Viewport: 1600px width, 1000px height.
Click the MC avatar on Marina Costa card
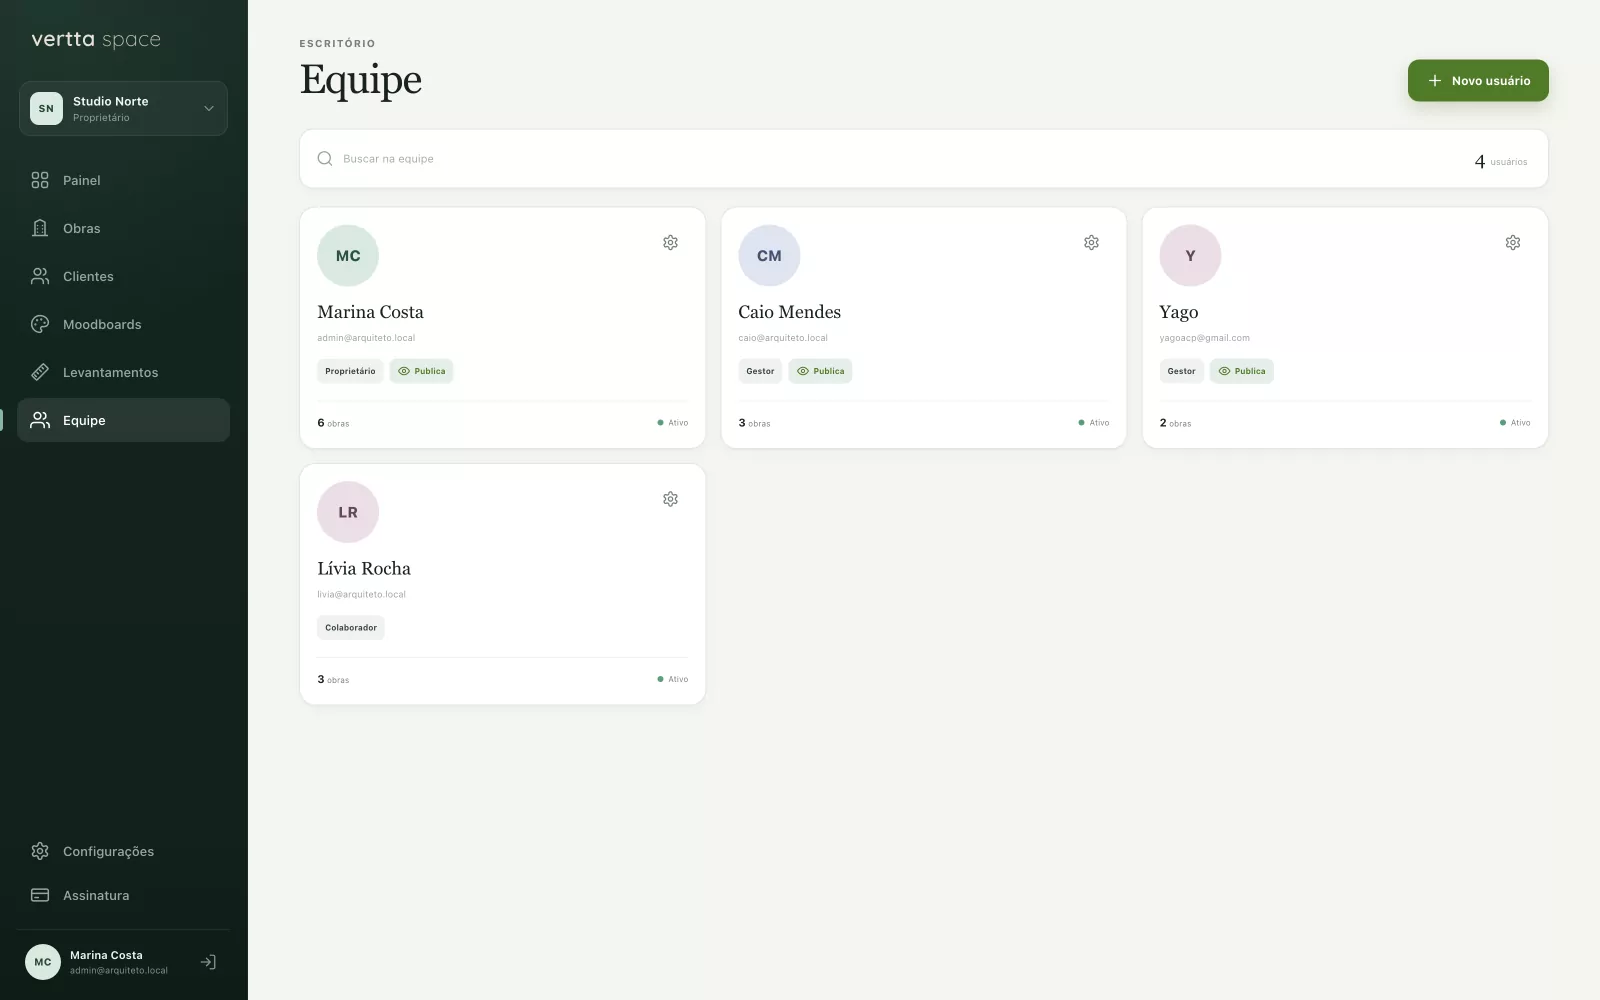tap(348, 256)
